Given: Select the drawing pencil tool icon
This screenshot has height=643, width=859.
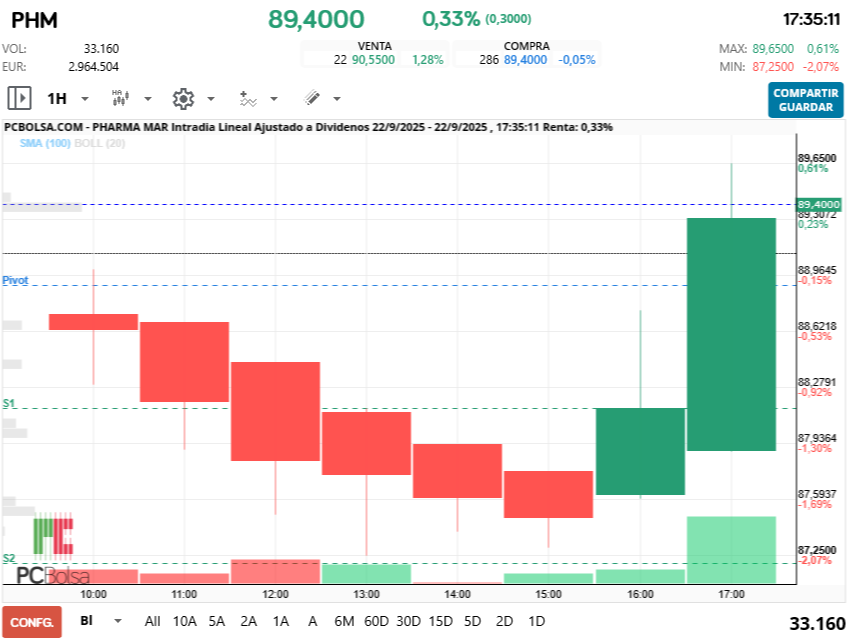Looking at the screenshot, I should tap(312, 98).
